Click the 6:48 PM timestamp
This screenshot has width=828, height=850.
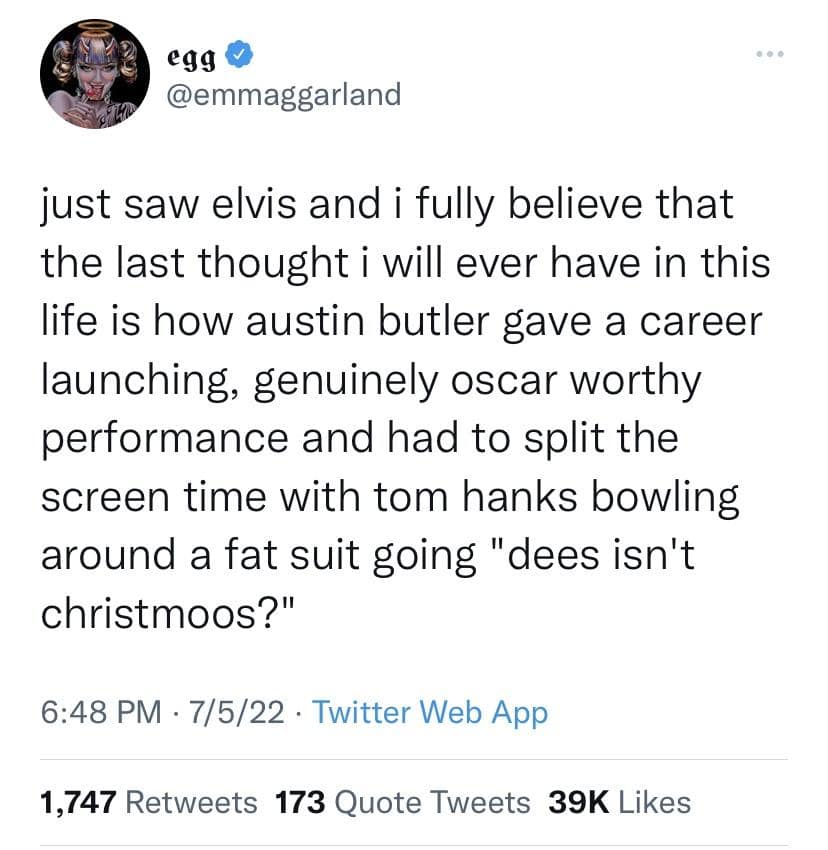100,713
